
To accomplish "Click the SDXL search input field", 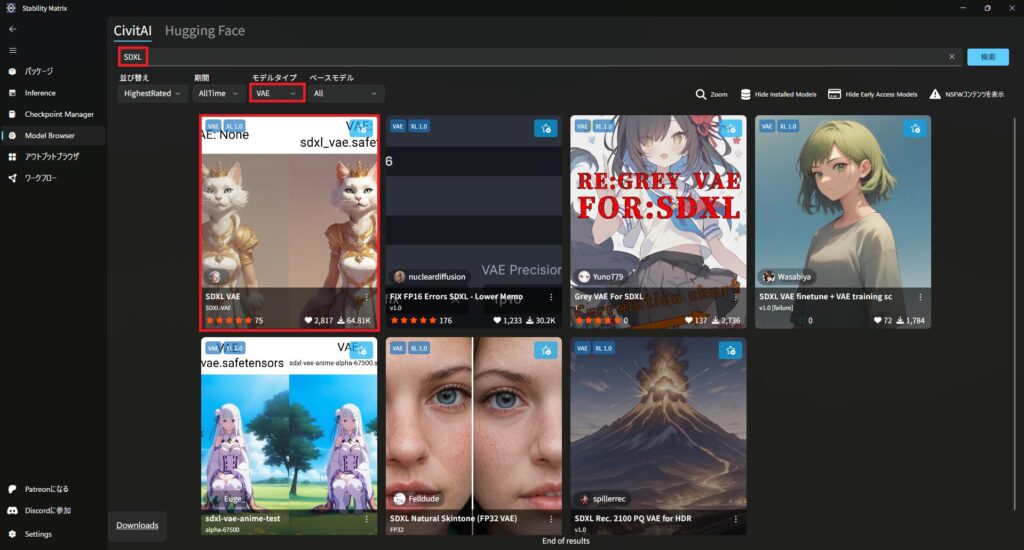I will 539,57.
